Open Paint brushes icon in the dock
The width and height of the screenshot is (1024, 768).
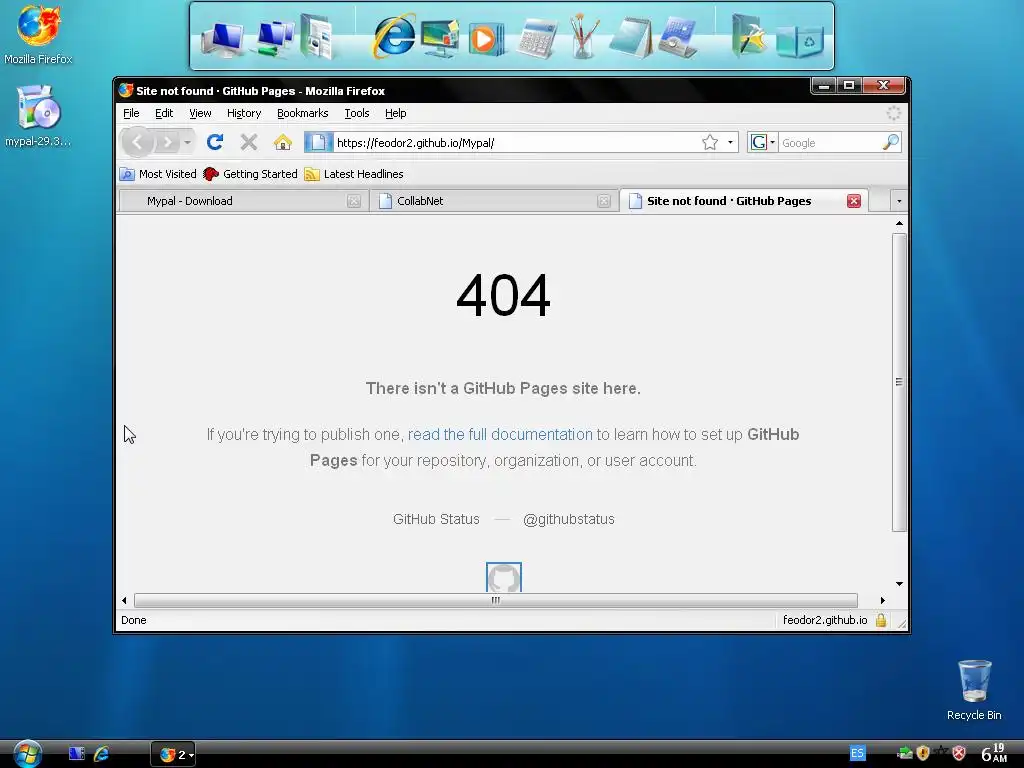583,37
